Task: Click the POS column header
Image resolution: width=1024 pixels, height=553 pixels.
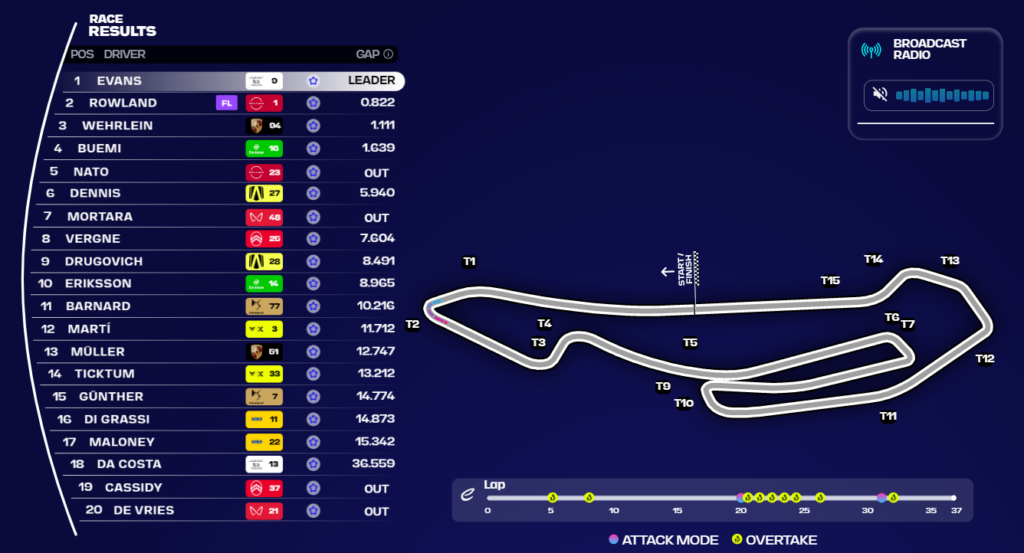Action: [x=82, y=54]
